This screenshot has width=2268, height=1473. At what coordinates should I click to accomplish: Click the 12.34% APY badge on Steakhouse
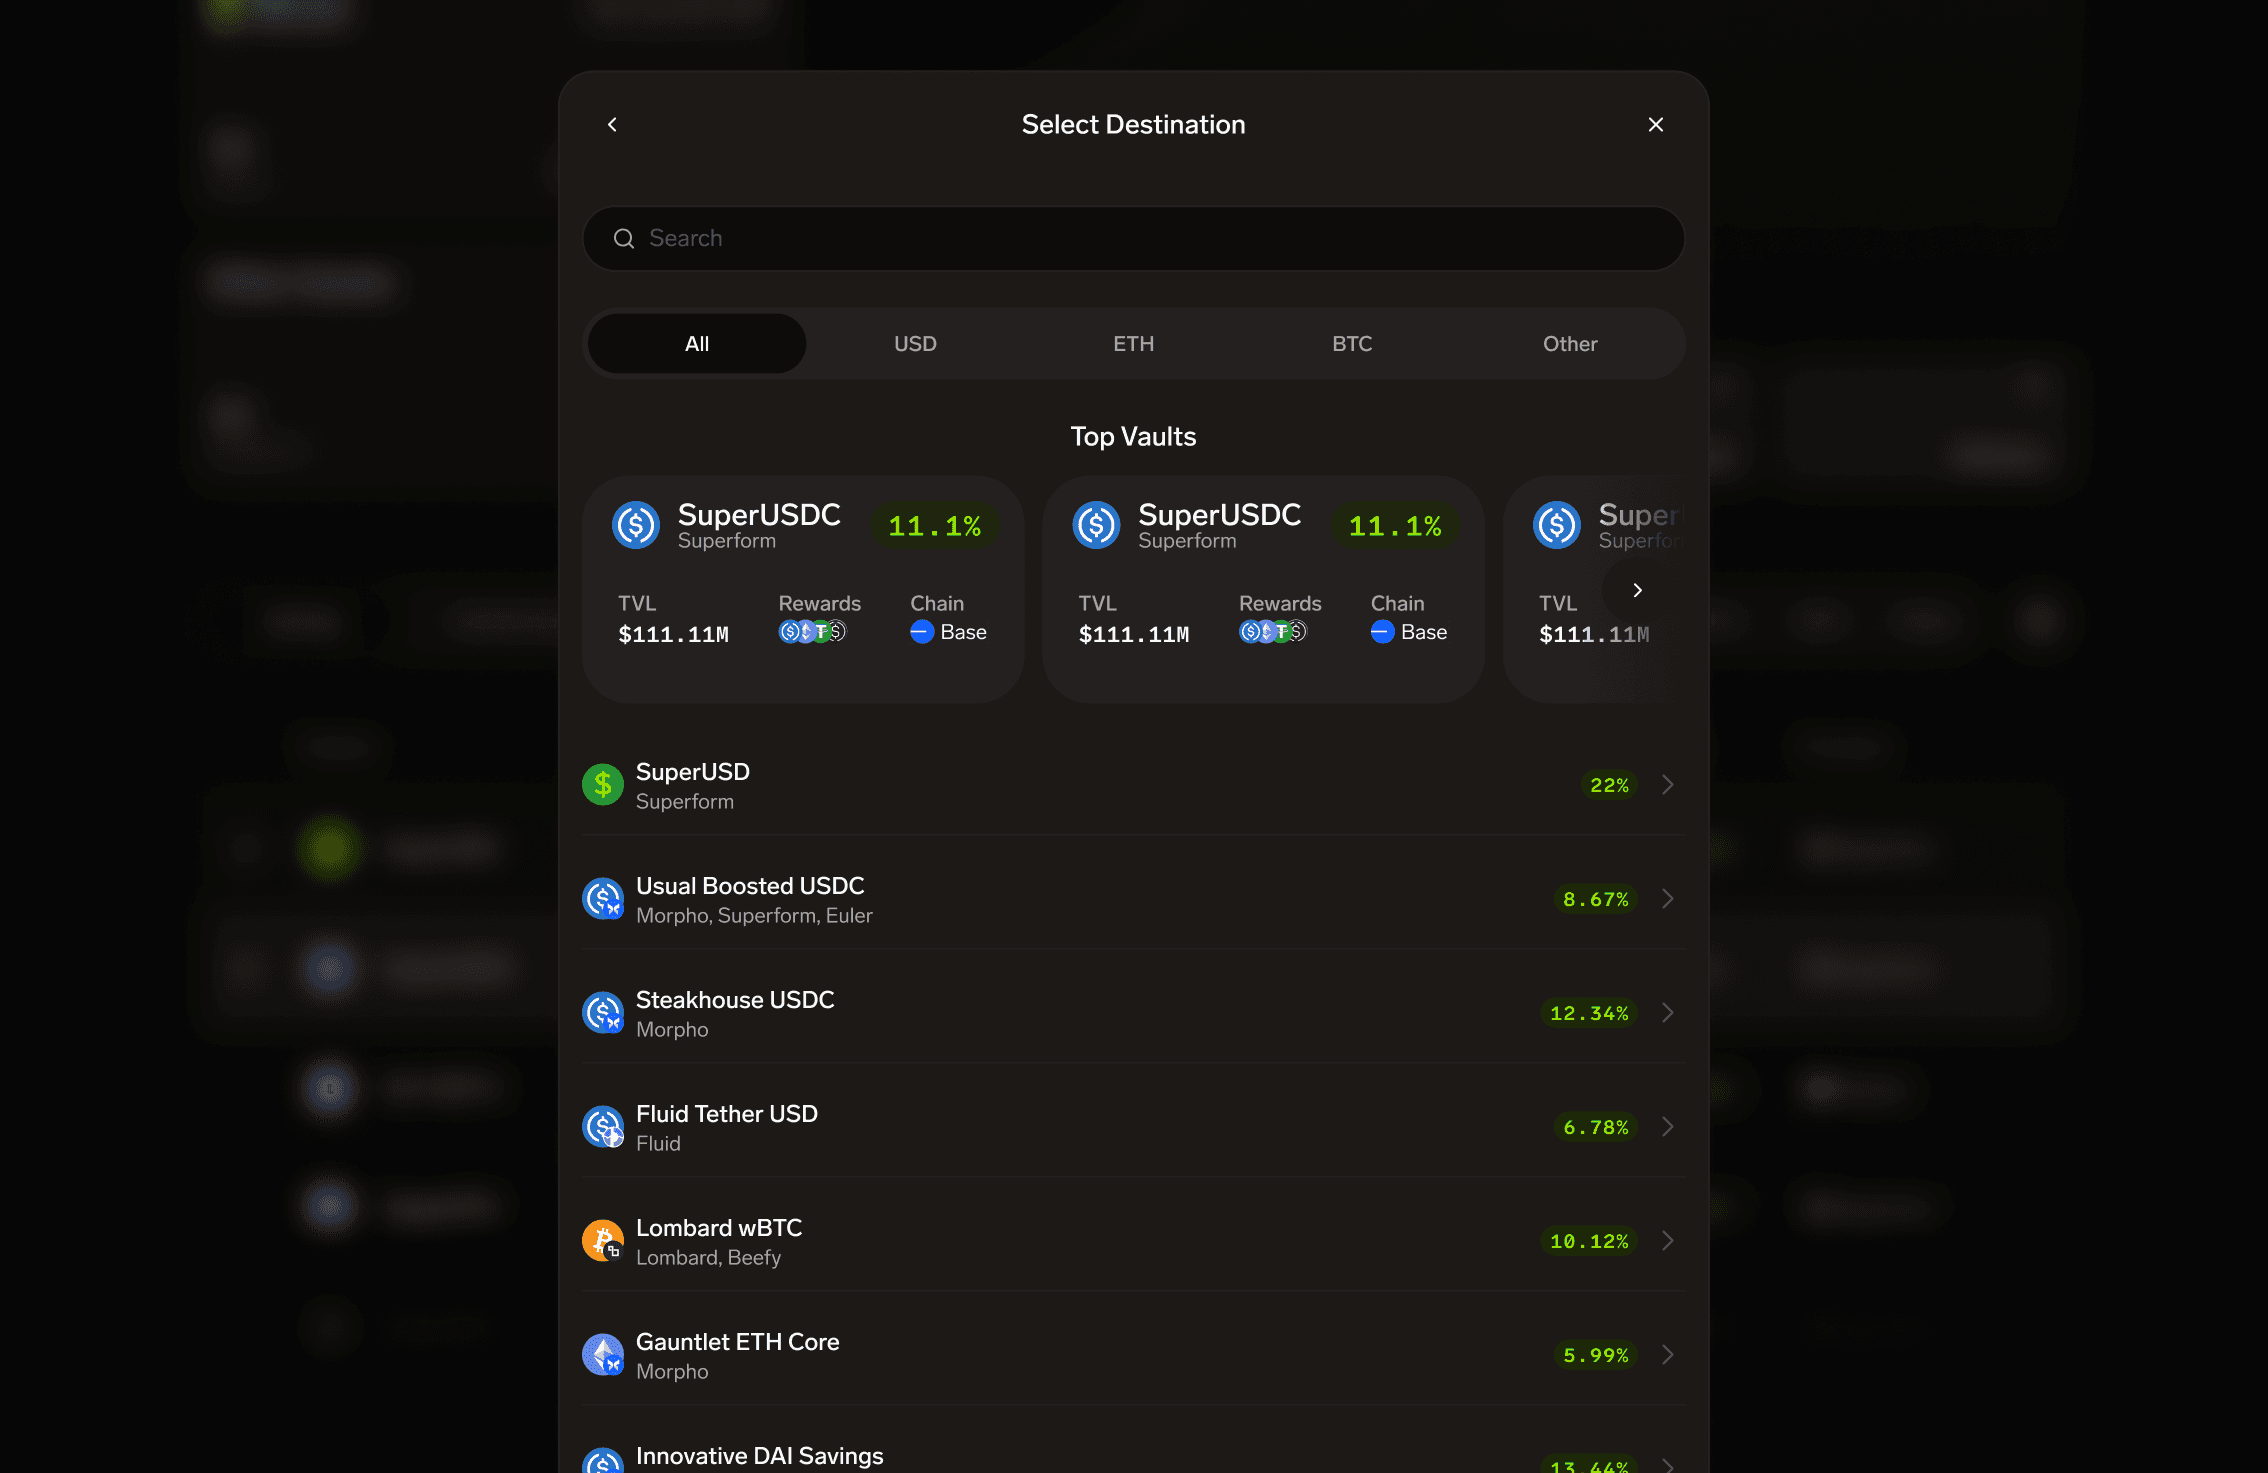(x=1589, y=1013)
